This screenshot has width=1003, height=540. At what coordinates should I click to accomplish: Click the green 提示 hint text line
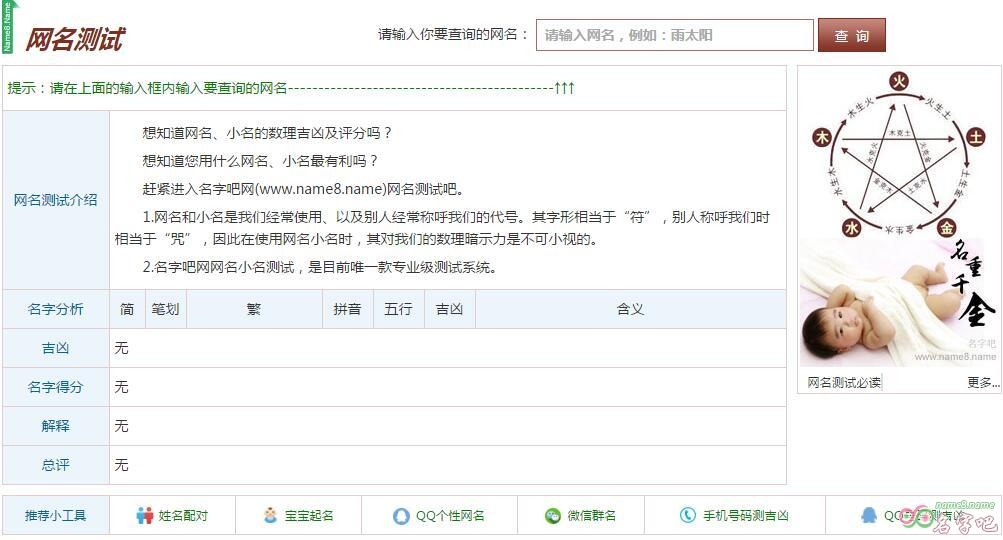(291, 88)
